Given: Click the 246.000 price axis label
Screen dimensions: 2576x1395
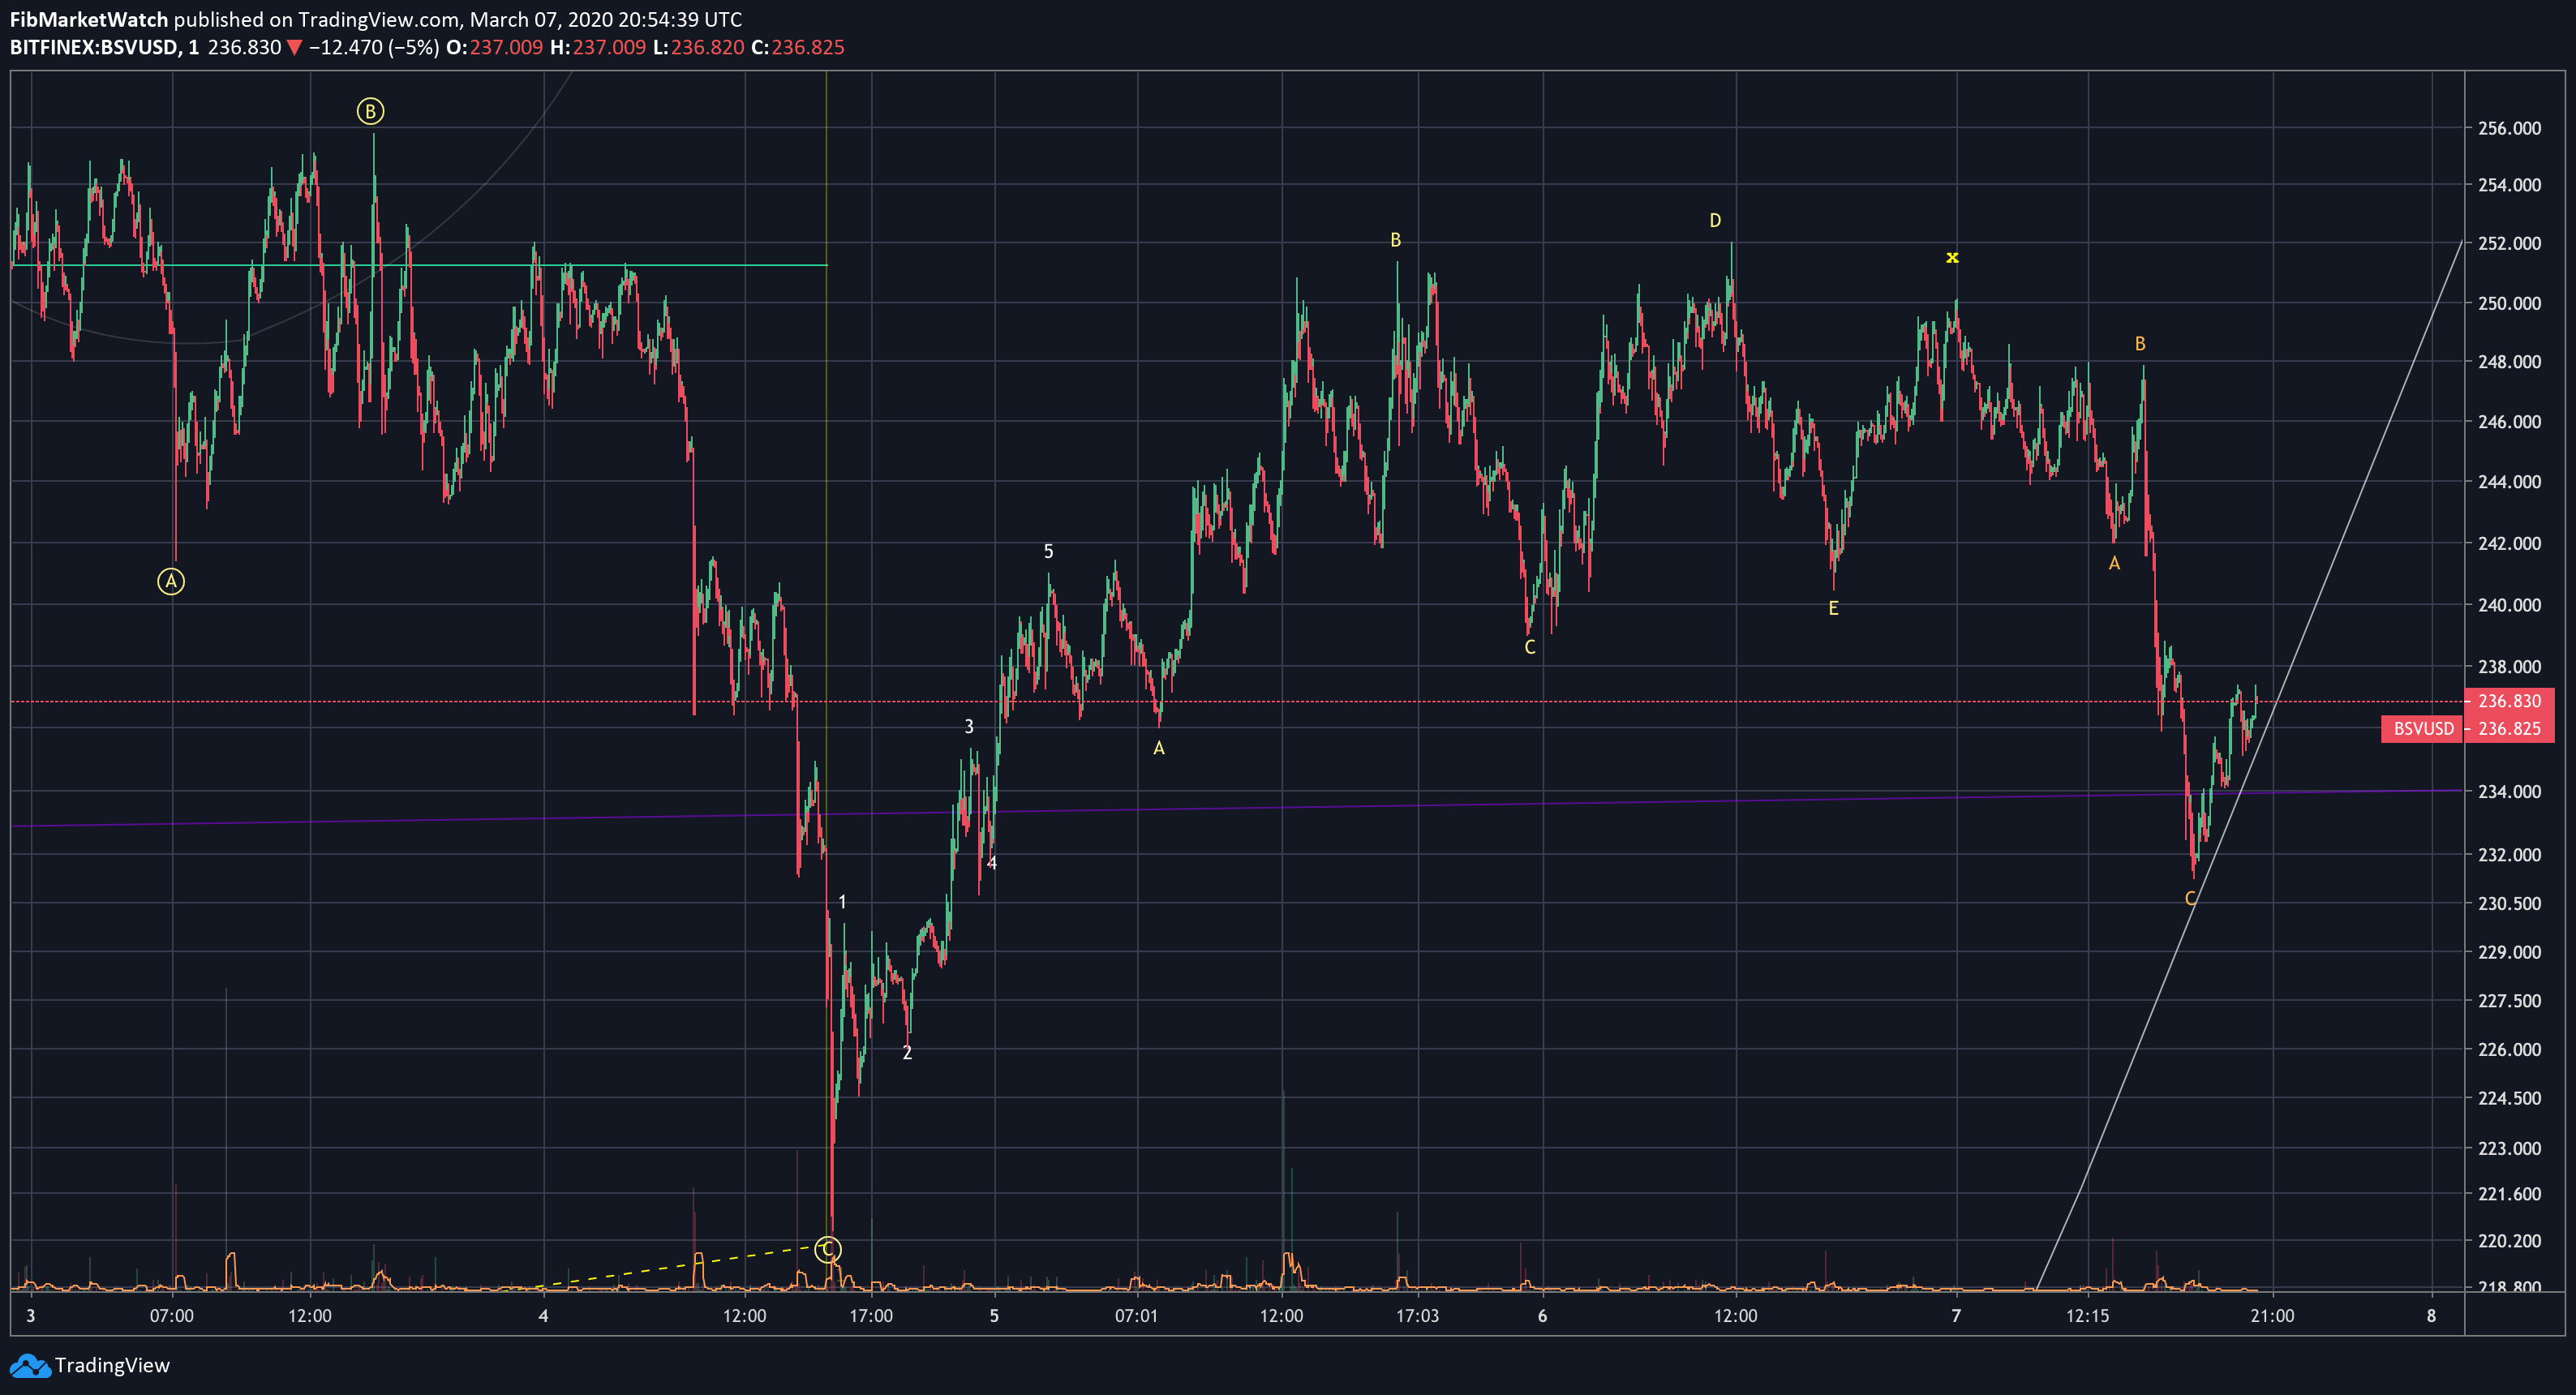Looking at the screenshot, I should [2509, 422].
